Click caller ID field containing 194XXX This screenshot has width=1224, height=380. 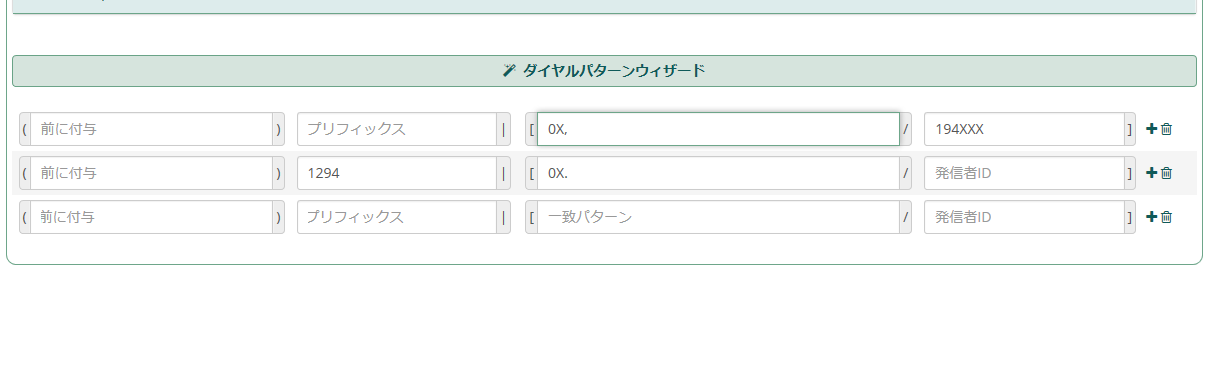[x=1024, y=129]
